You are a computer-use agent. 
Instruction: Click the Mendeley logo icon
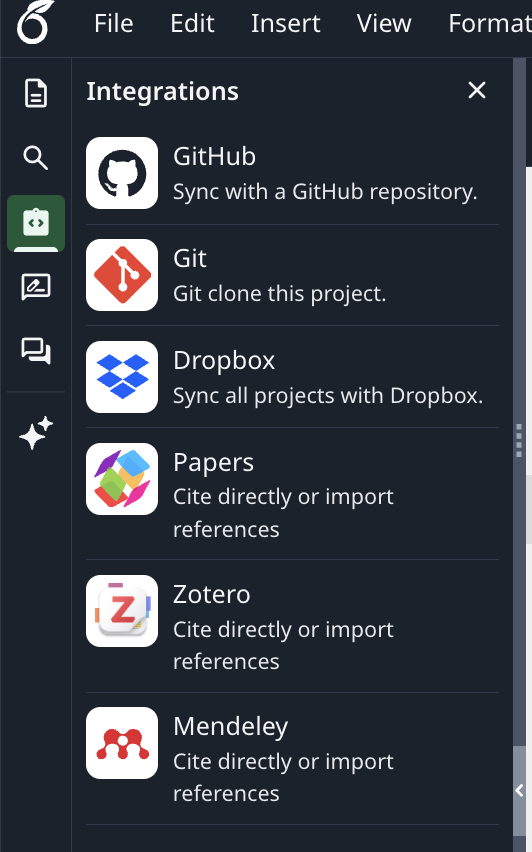pyautogui.click(x=122, y=743)
